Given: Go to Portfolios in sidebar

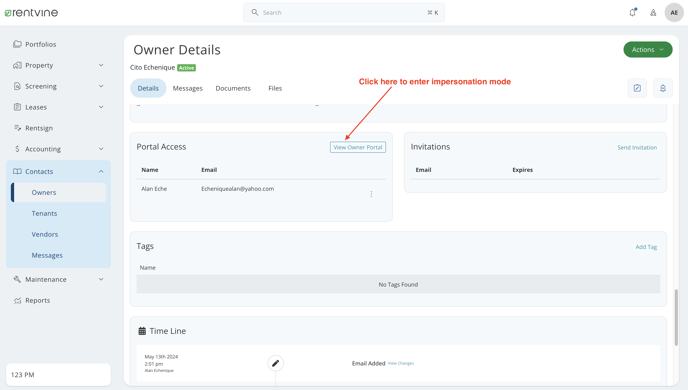Looking at the screenshot, I should (40, 44).
